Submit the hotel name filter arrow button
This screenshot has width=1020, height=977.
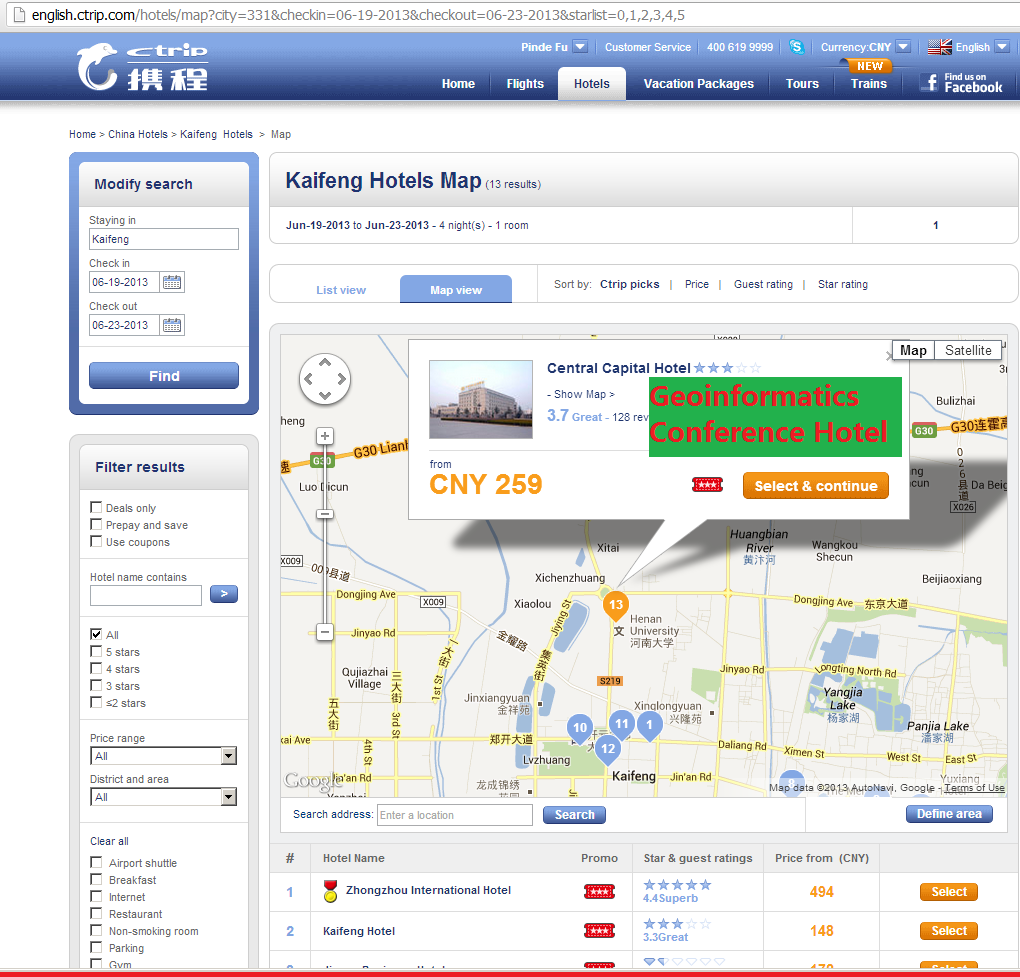tap(224, 594)
